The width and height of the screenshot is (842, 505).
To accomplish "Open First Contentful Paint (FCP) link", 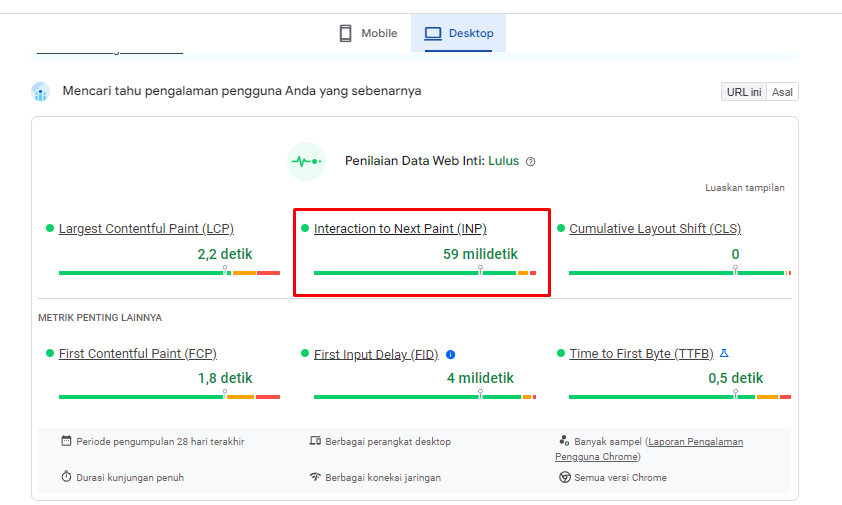I will (x=138, y=354).
